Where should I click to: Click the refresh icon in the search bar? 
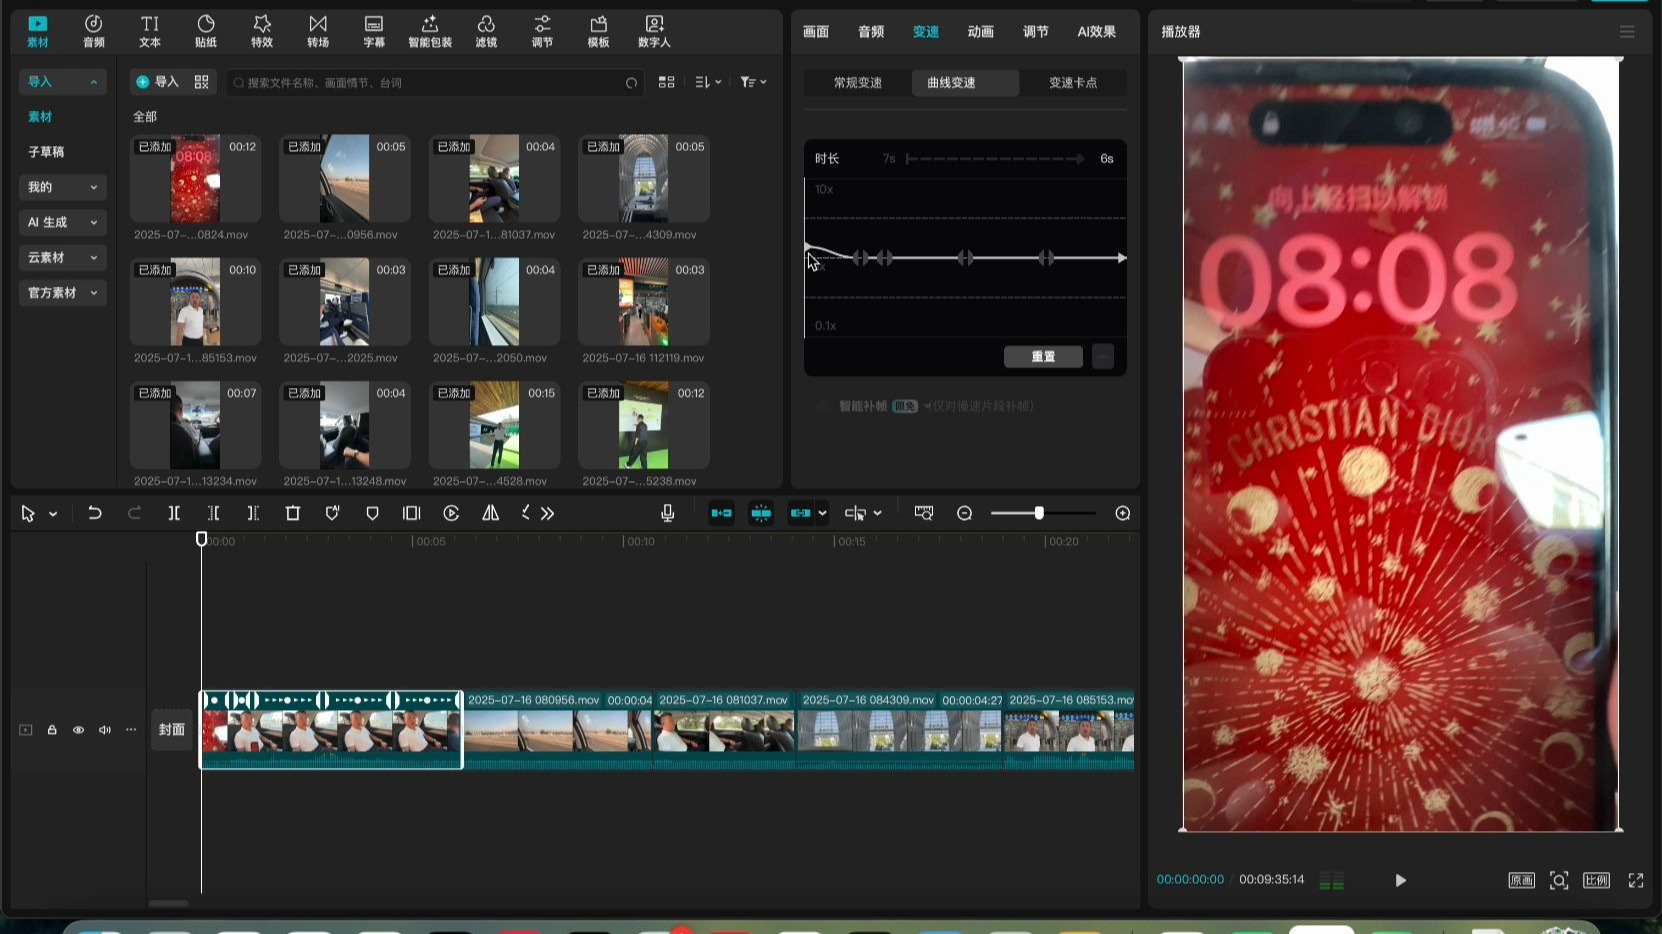[631, 83]
